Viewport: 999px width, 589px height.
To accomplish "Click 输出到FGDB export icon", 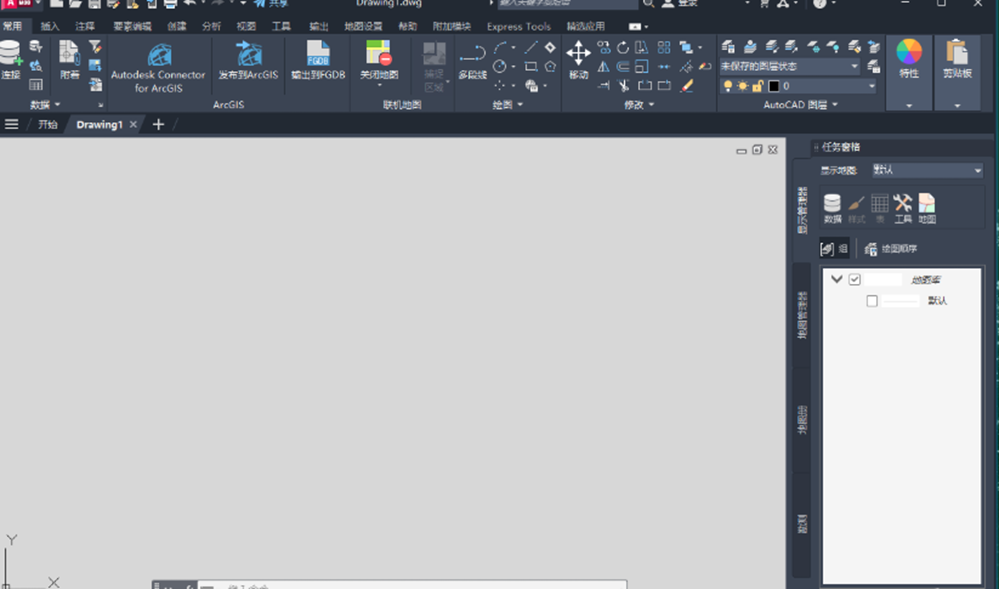I will point(318,59).
